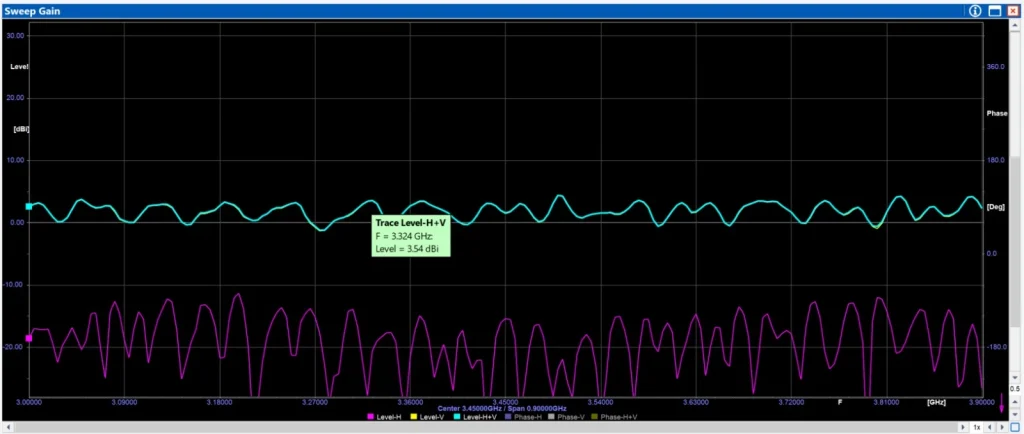Toggle the Level-H+V trace legend
Image resolution: width=1024 pixels, height=434 pixels.
tap(476, 416)
